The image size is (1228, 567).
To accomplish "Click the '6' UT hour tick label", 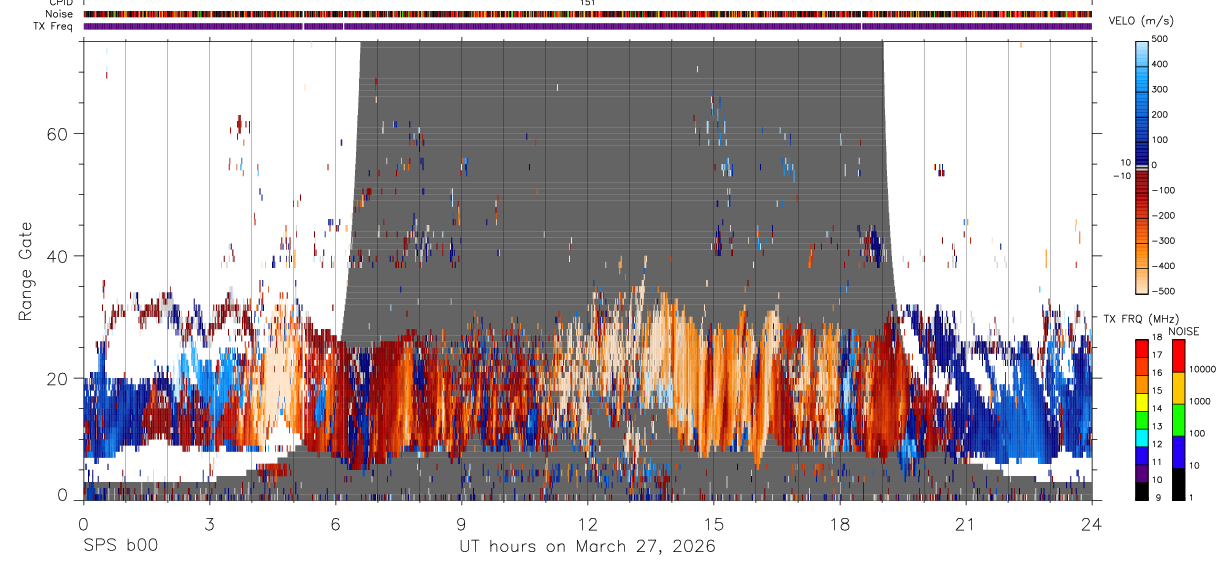I will coord(335,524).
